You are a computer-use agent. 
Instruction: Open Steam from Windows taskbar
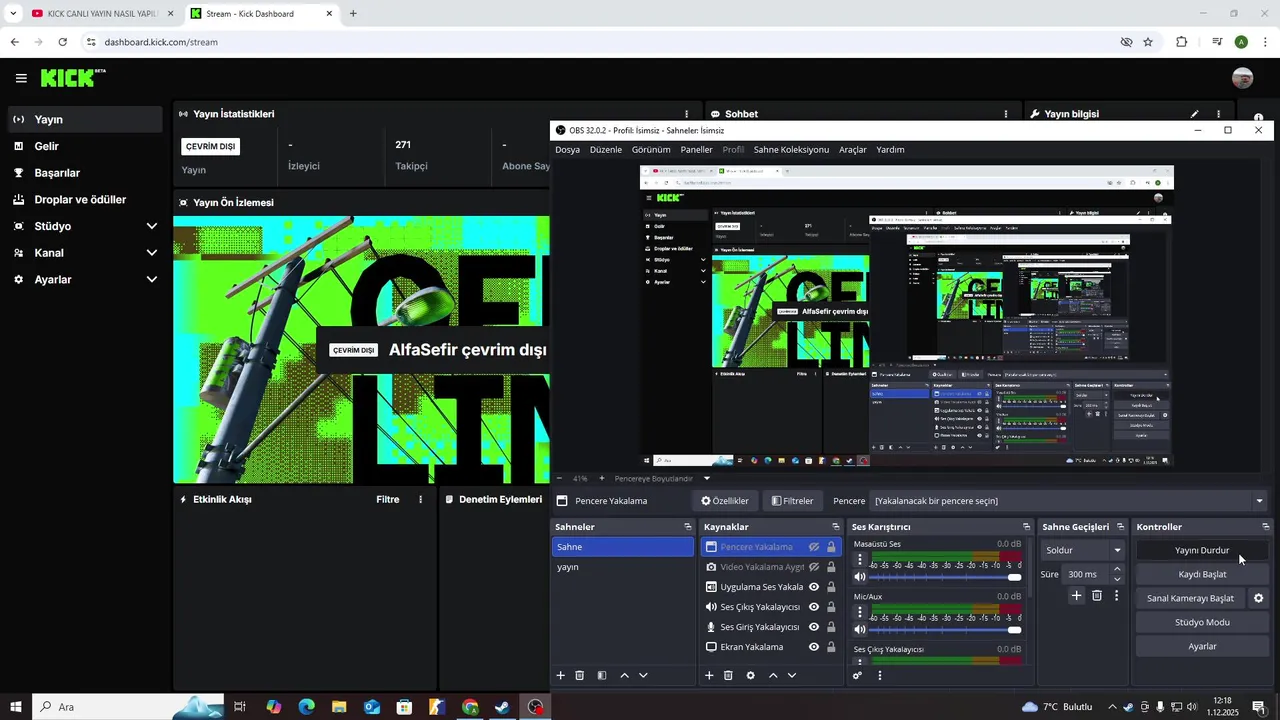[x=502, y=707]
